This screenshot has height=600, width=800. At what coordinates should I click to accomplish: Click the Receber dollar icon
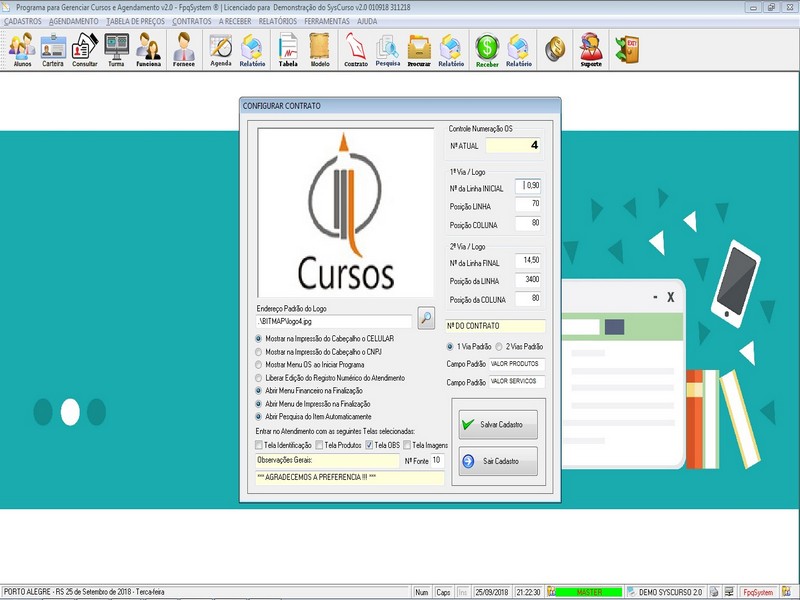pos(487,48)
